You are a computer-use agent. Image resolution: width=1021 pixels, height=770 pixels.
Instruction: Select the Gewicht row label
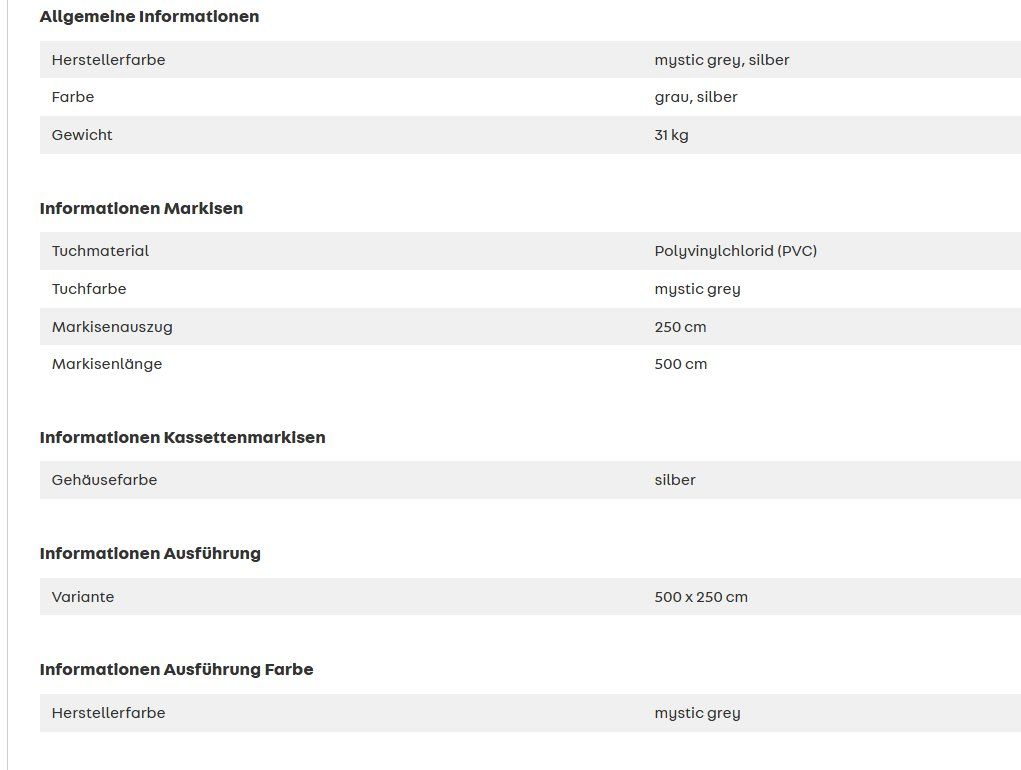(x=82, y=135)
